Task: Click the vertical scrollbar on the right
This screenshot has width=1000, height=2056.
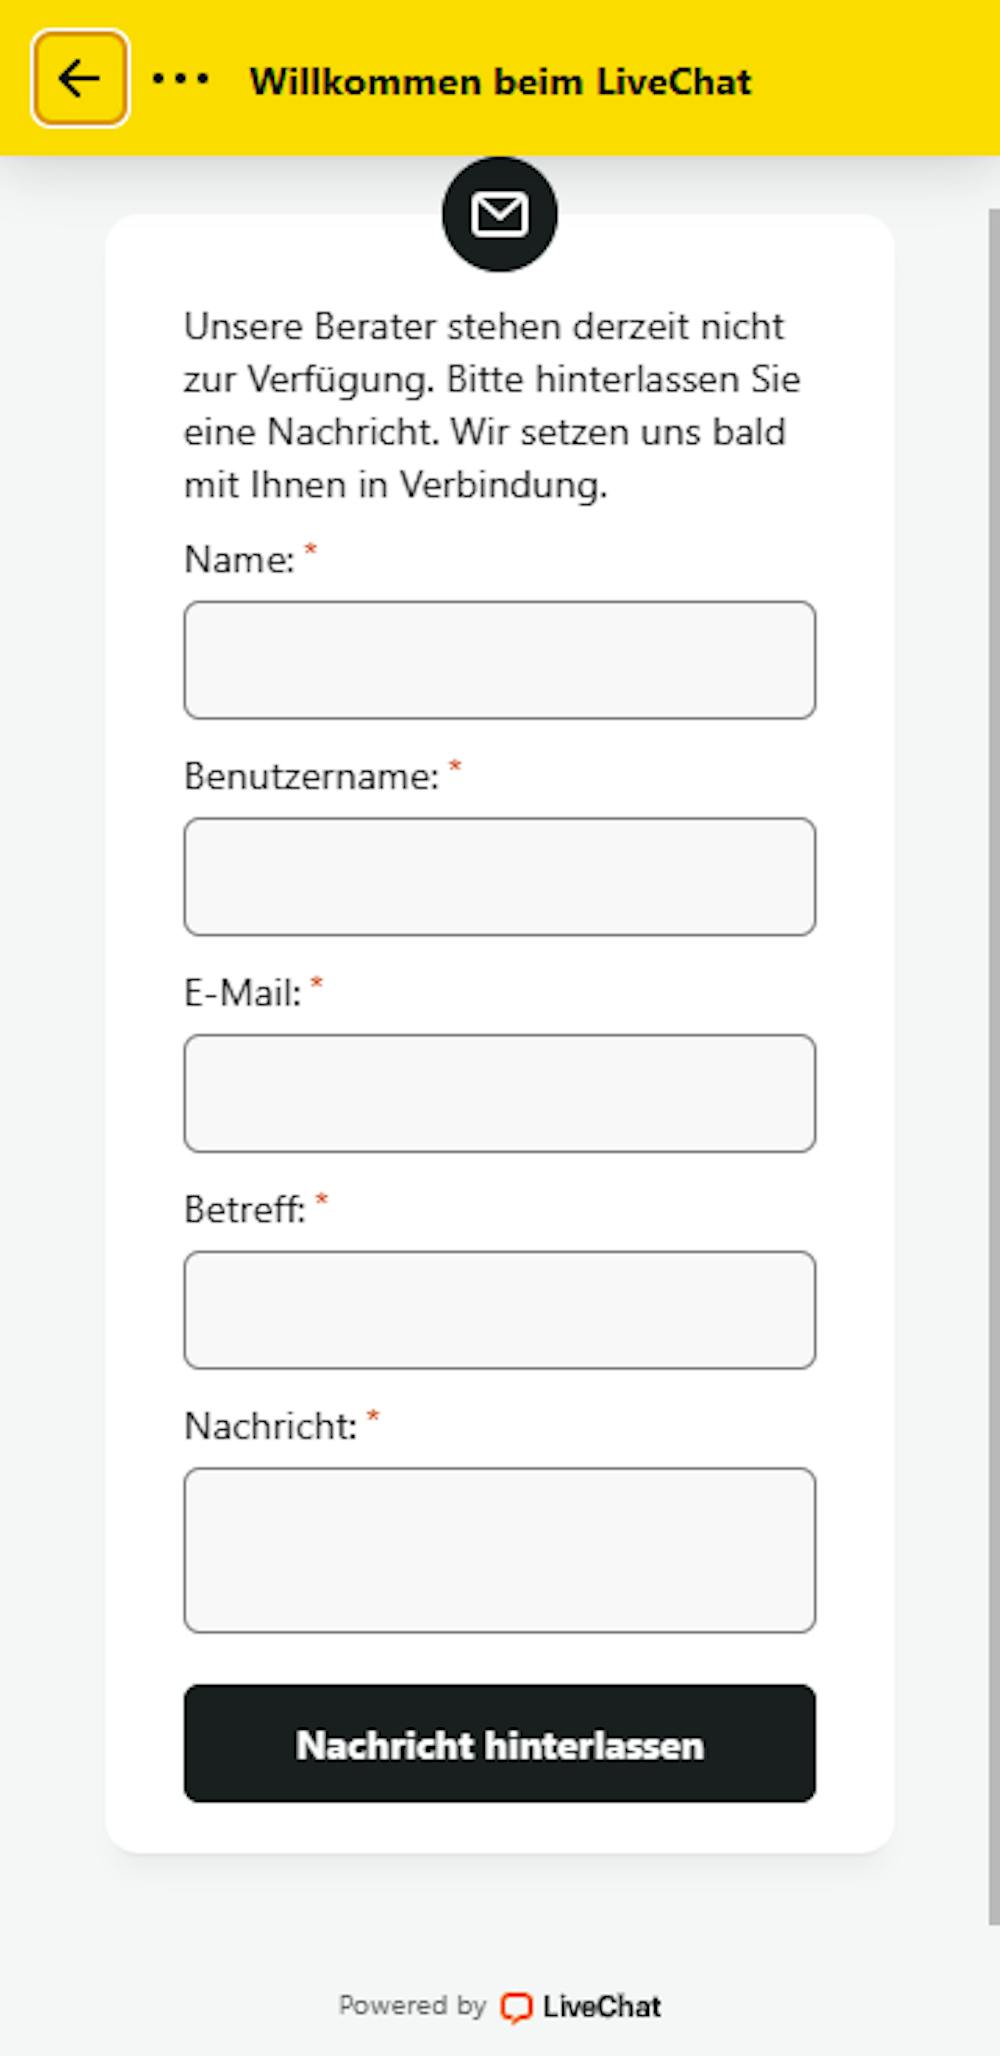Action: pyautogui.click(x=994, y=1067)
